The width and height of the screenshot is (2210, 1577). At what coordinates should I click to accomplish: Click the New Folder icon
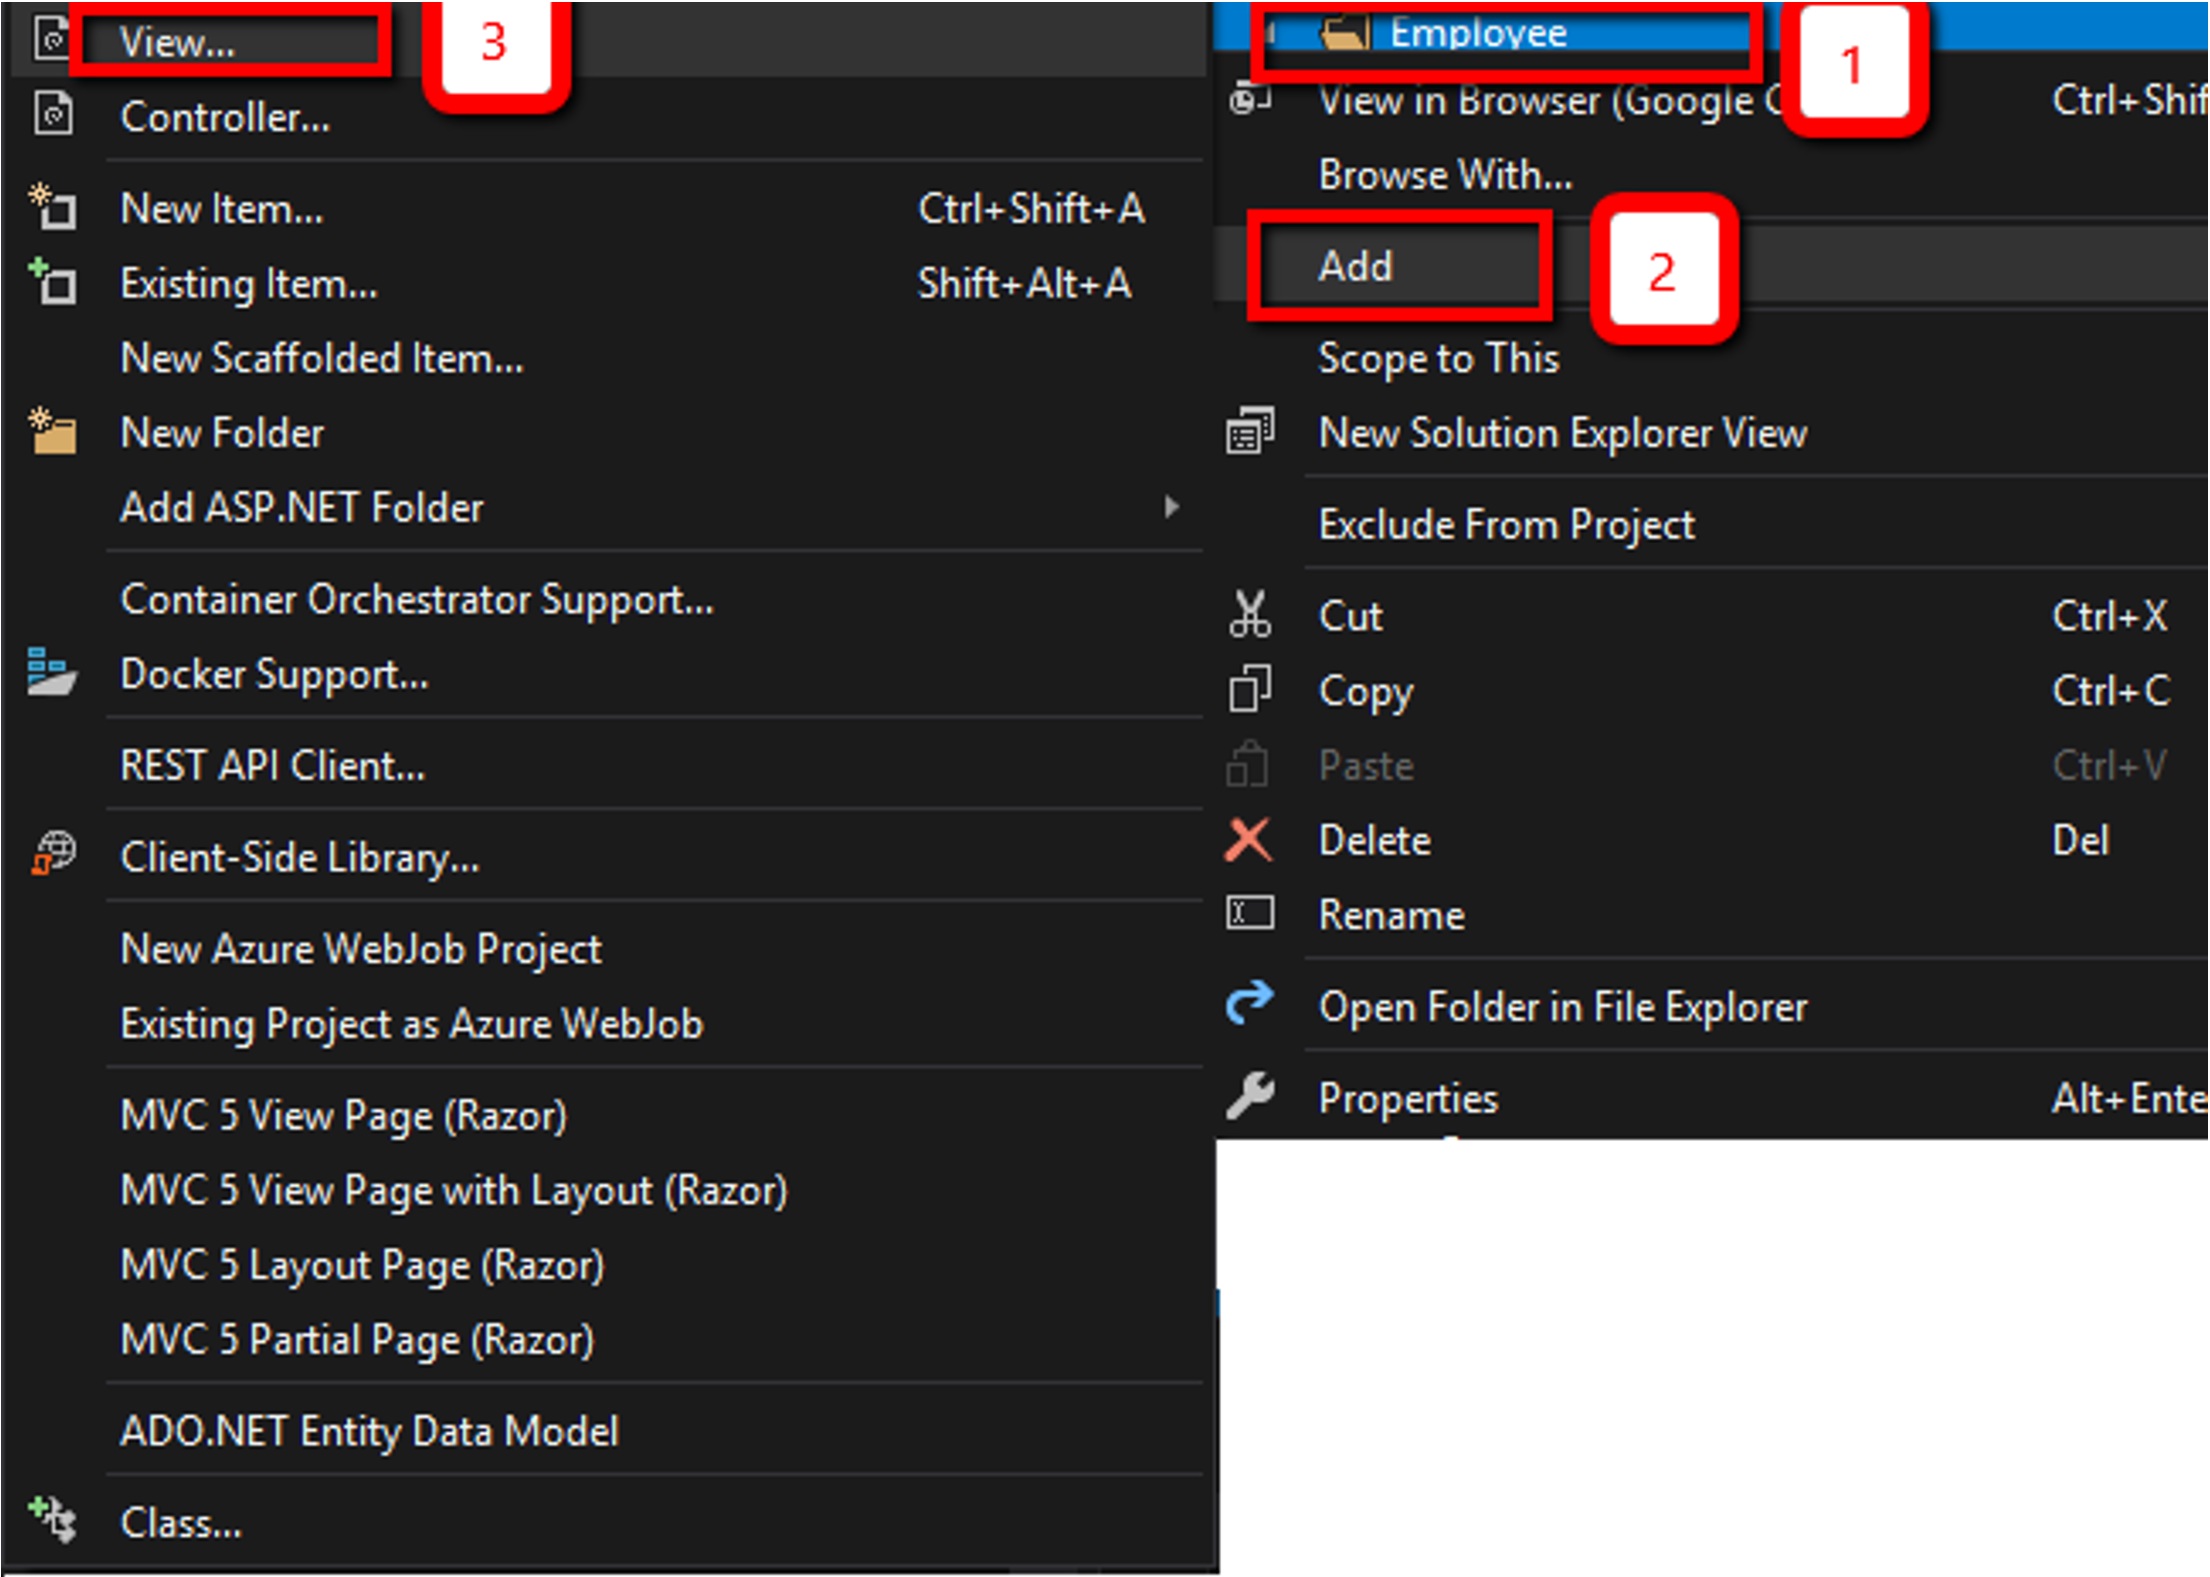pyautogui.click(x=52, y=432)
